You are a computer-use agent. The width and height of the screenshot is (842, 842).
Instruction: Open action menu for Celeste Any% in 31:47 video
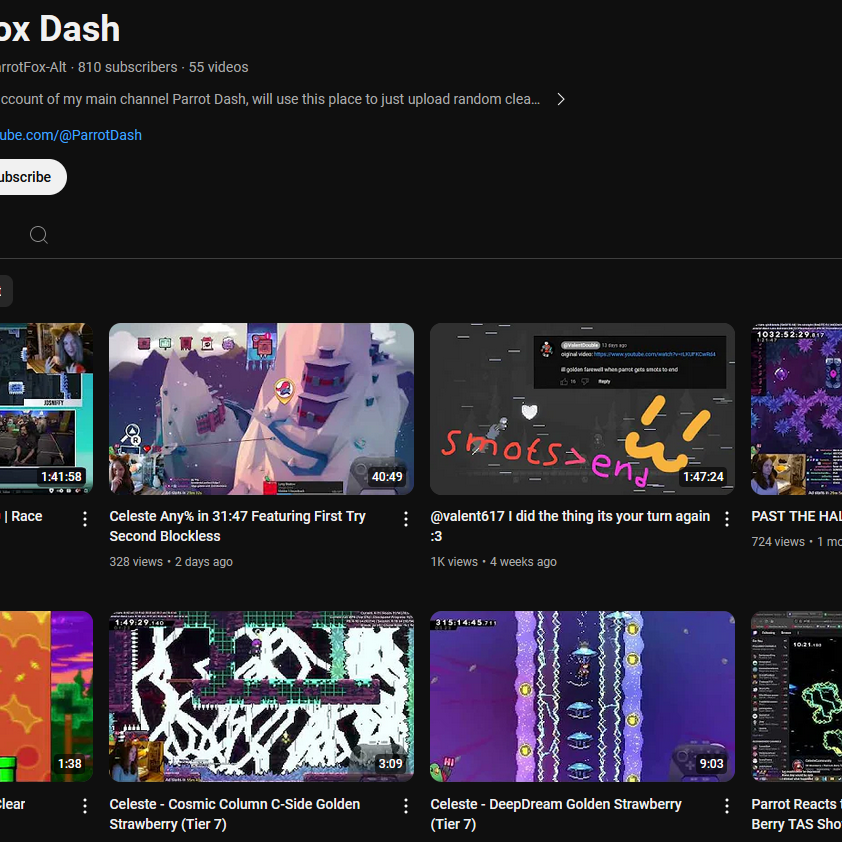(x=406, y=519)
